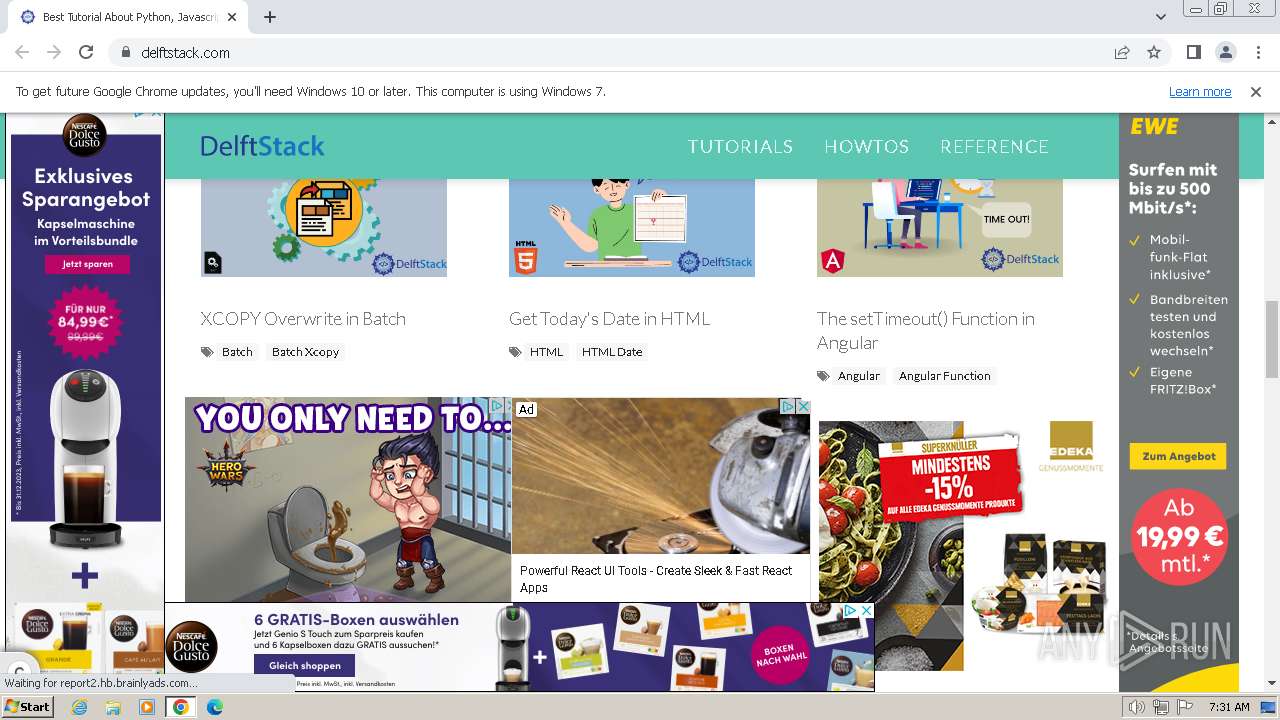This screenshot has height=720, width=1280.
Task: Click the Angular setTimeout article thumbnail
Action: 940,228
